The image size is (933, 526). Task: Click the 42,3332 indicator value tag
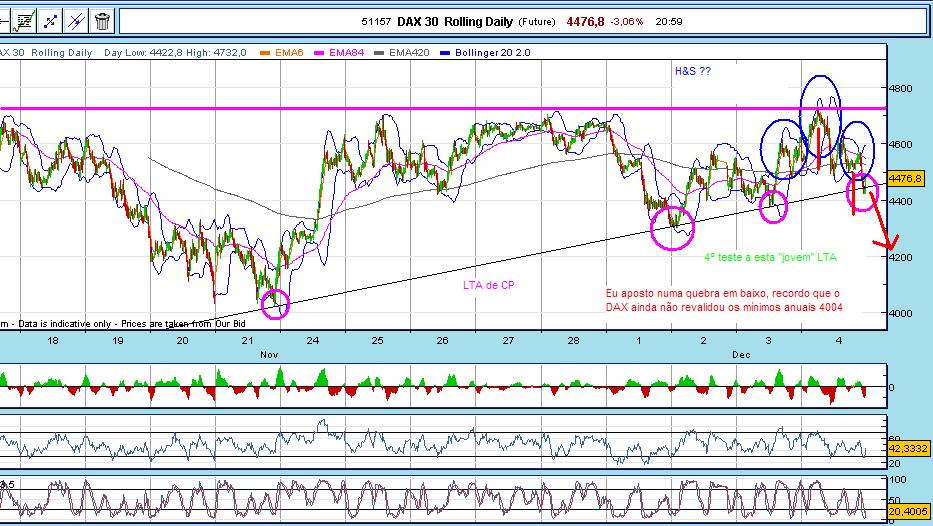click(908, 449)
